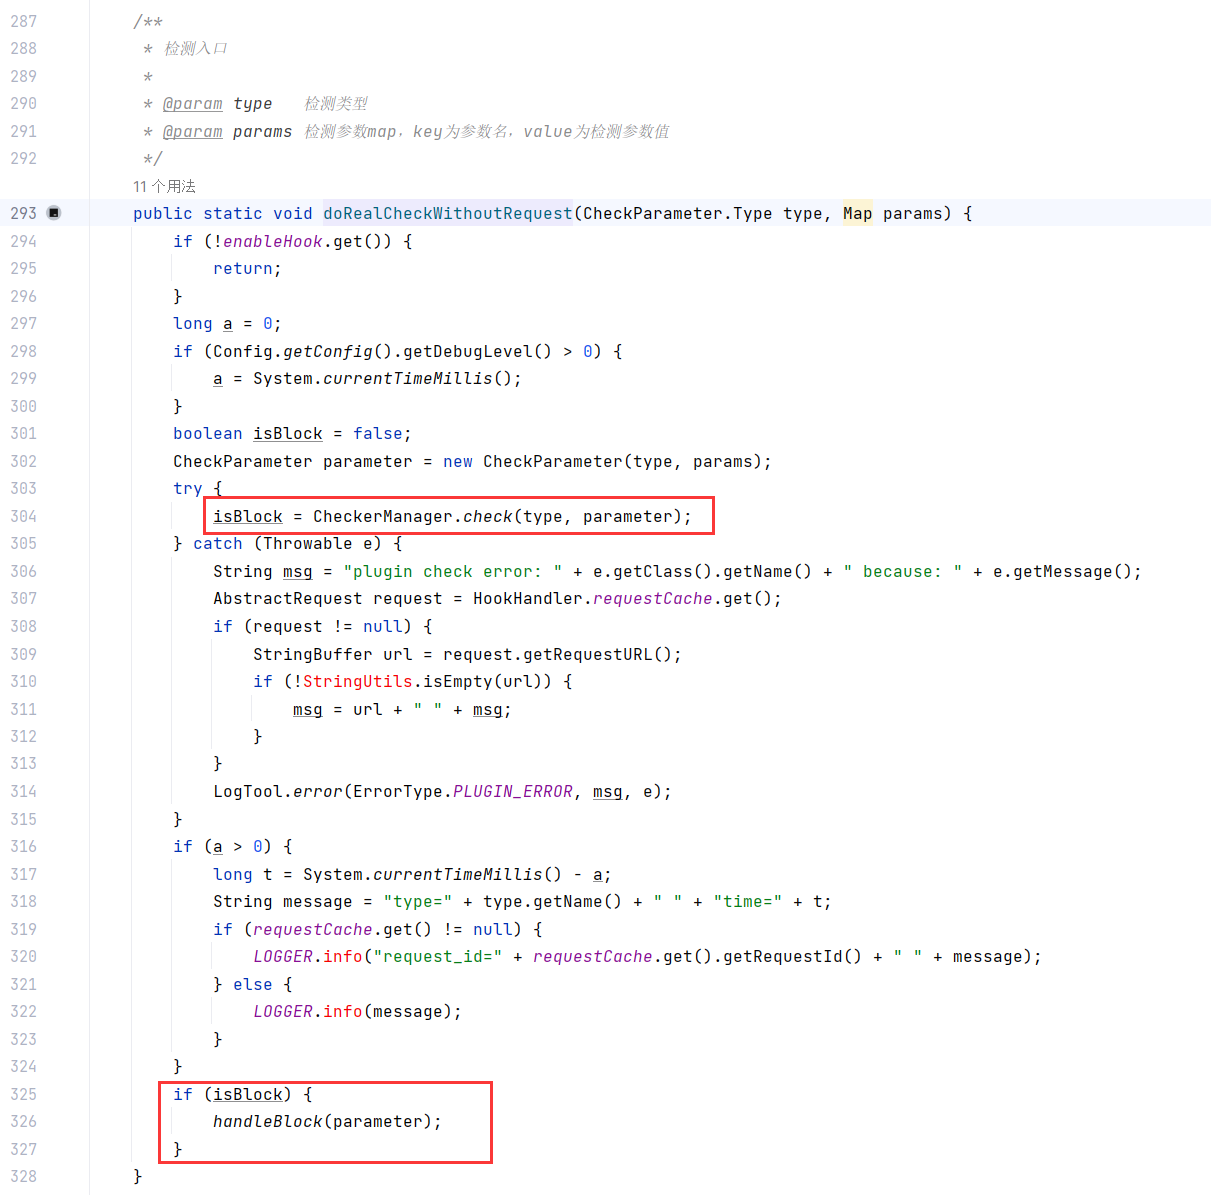This screenshot has width=1211, height=1195.
Task: Click LOGGER on line 322
Action: coord(283,1011)
